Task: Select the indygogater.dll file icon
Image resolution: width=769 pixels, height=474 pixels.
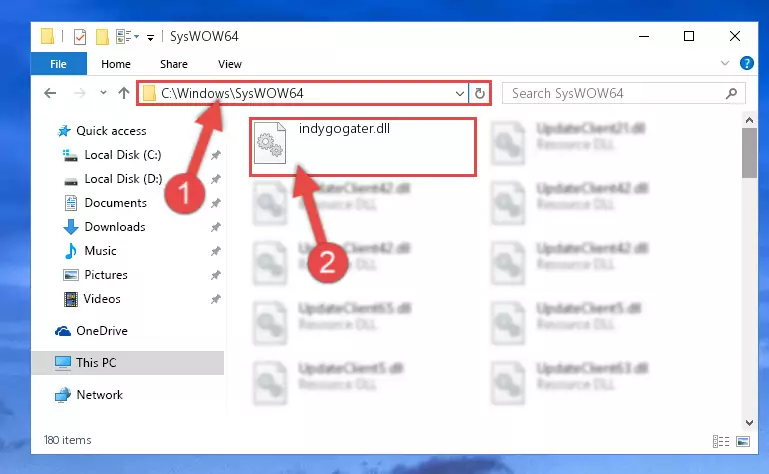Action: pyautogui.click(x=270, y=143)
